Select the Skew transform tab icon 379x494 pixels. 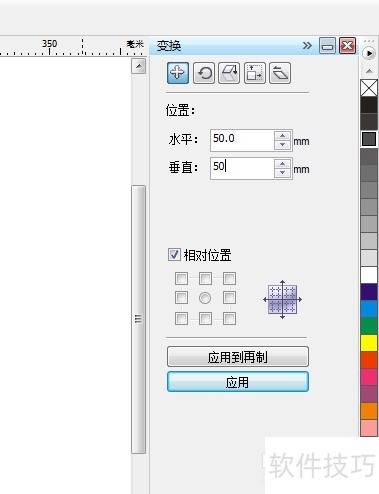[x=280, y=73]
